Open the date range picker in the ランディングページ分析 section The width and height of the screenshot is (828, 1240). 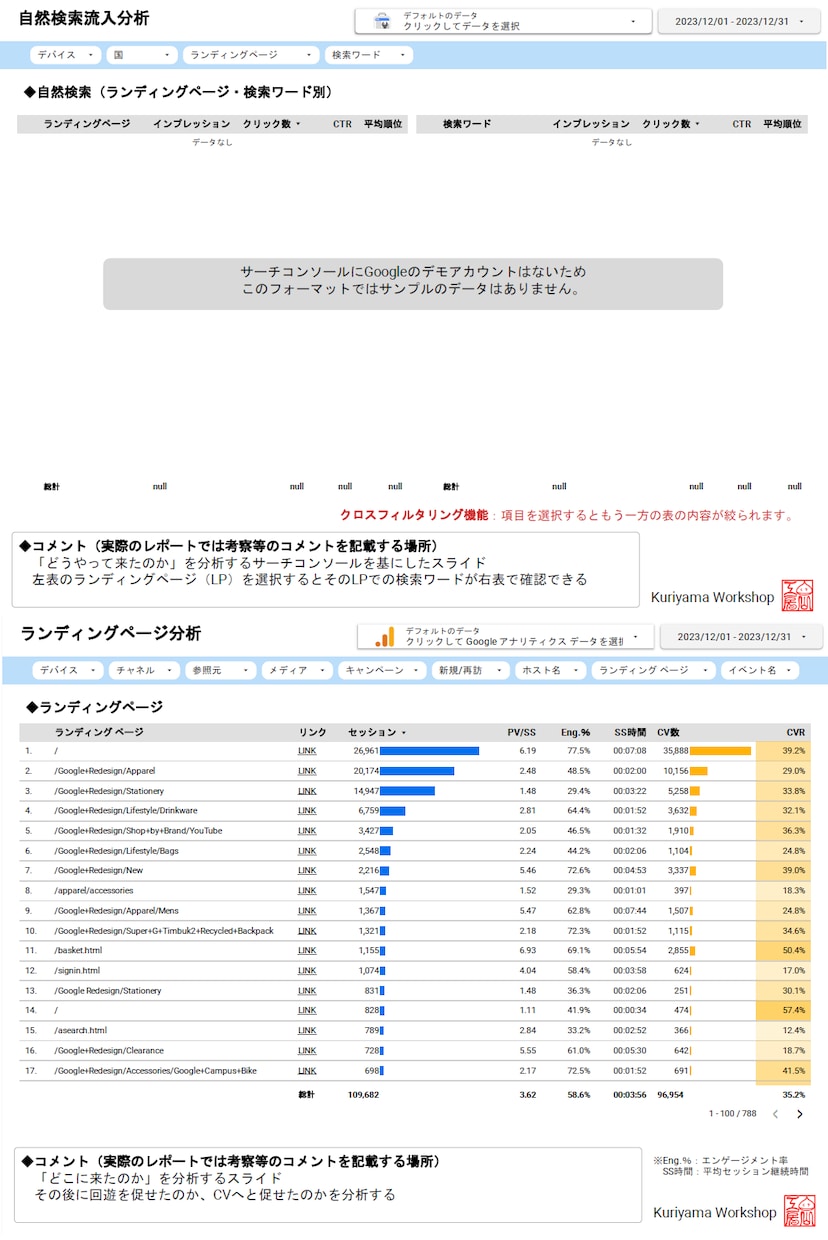click(x=741, y=637)
